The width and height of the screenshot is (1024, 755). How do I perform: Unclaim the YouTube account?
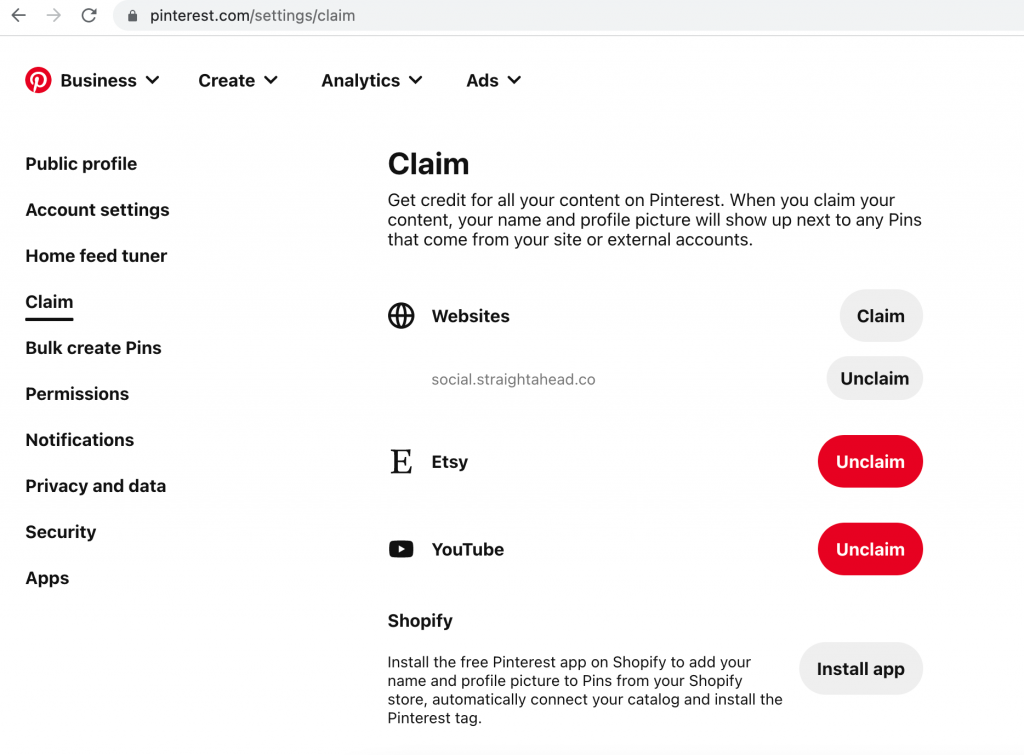(870, 549)
